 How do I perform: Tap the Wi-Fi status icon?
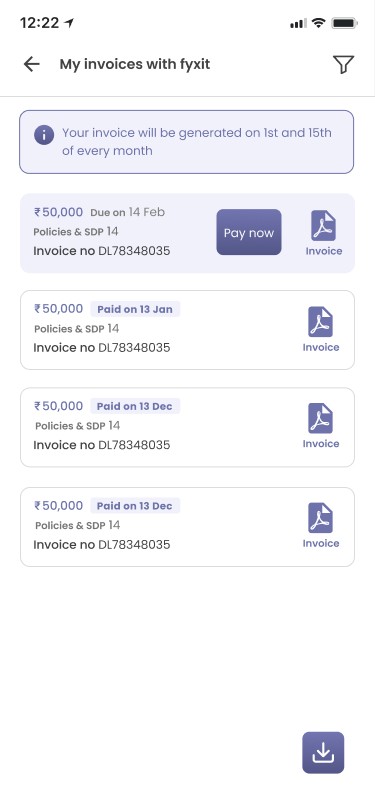click(319, 23)
